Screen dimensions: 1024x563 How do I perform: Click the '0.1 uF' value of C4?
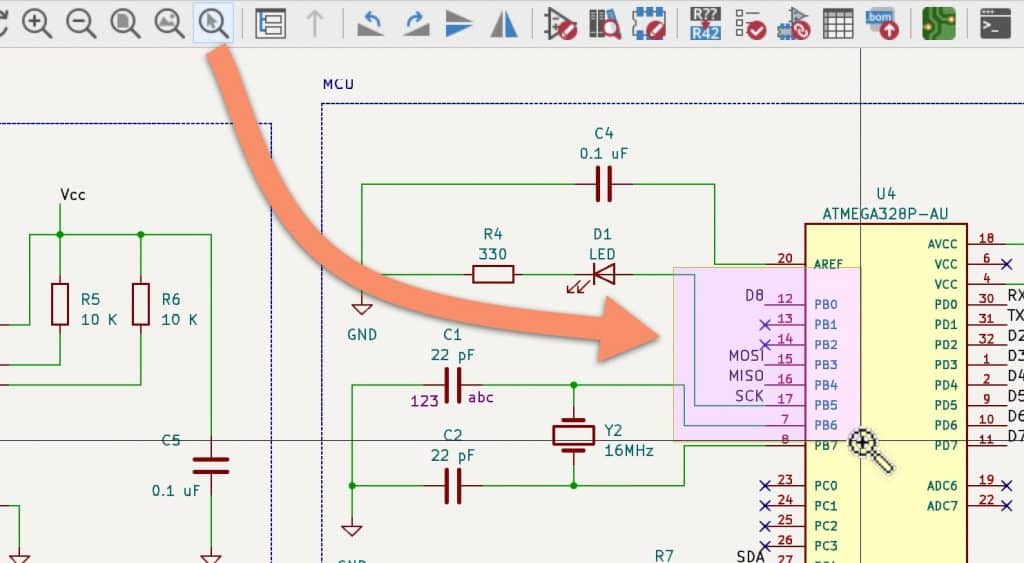pyautogui.click(x=603, y=154)
